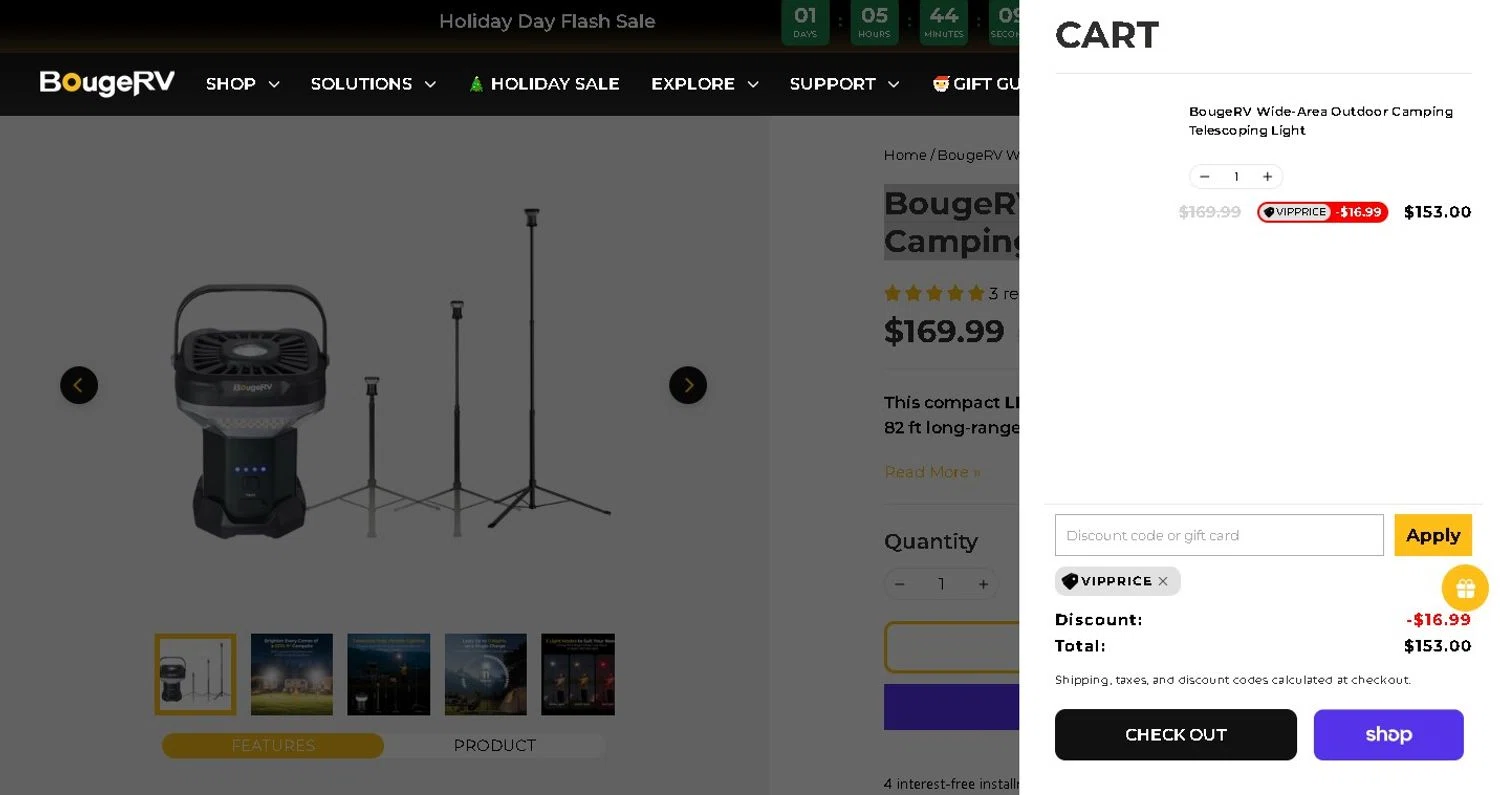Screen dimensions: 1500x795
Task: Switch to the PRODUCT tab
Action: coord(494,746)
